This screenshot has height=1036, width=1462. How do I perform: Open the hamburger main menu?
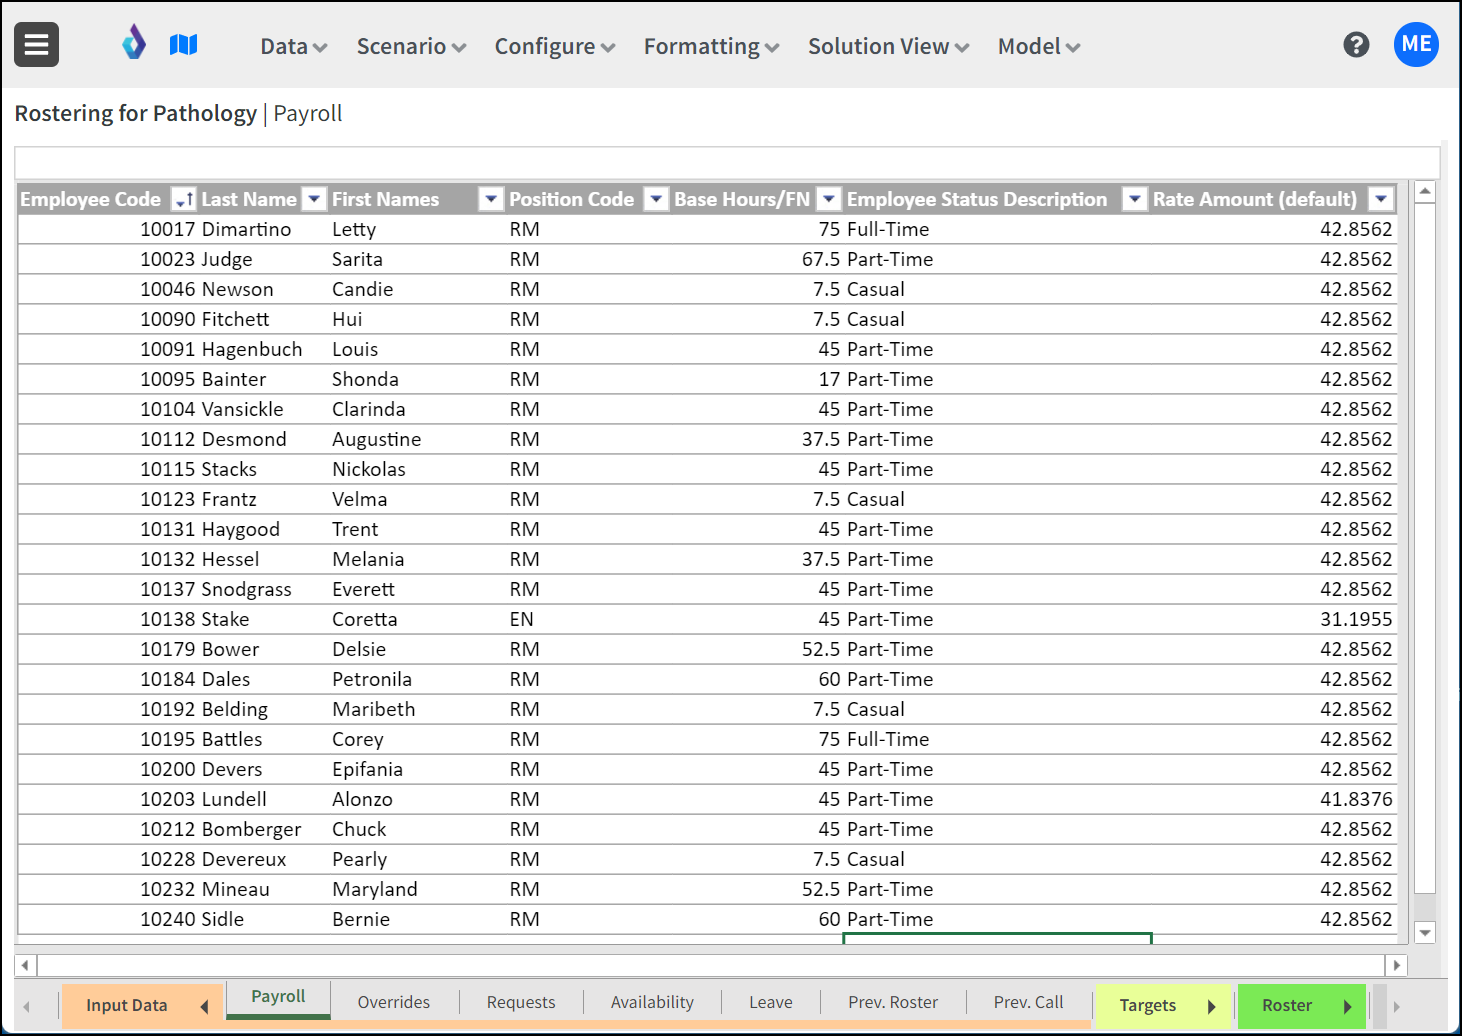point(36,45)
